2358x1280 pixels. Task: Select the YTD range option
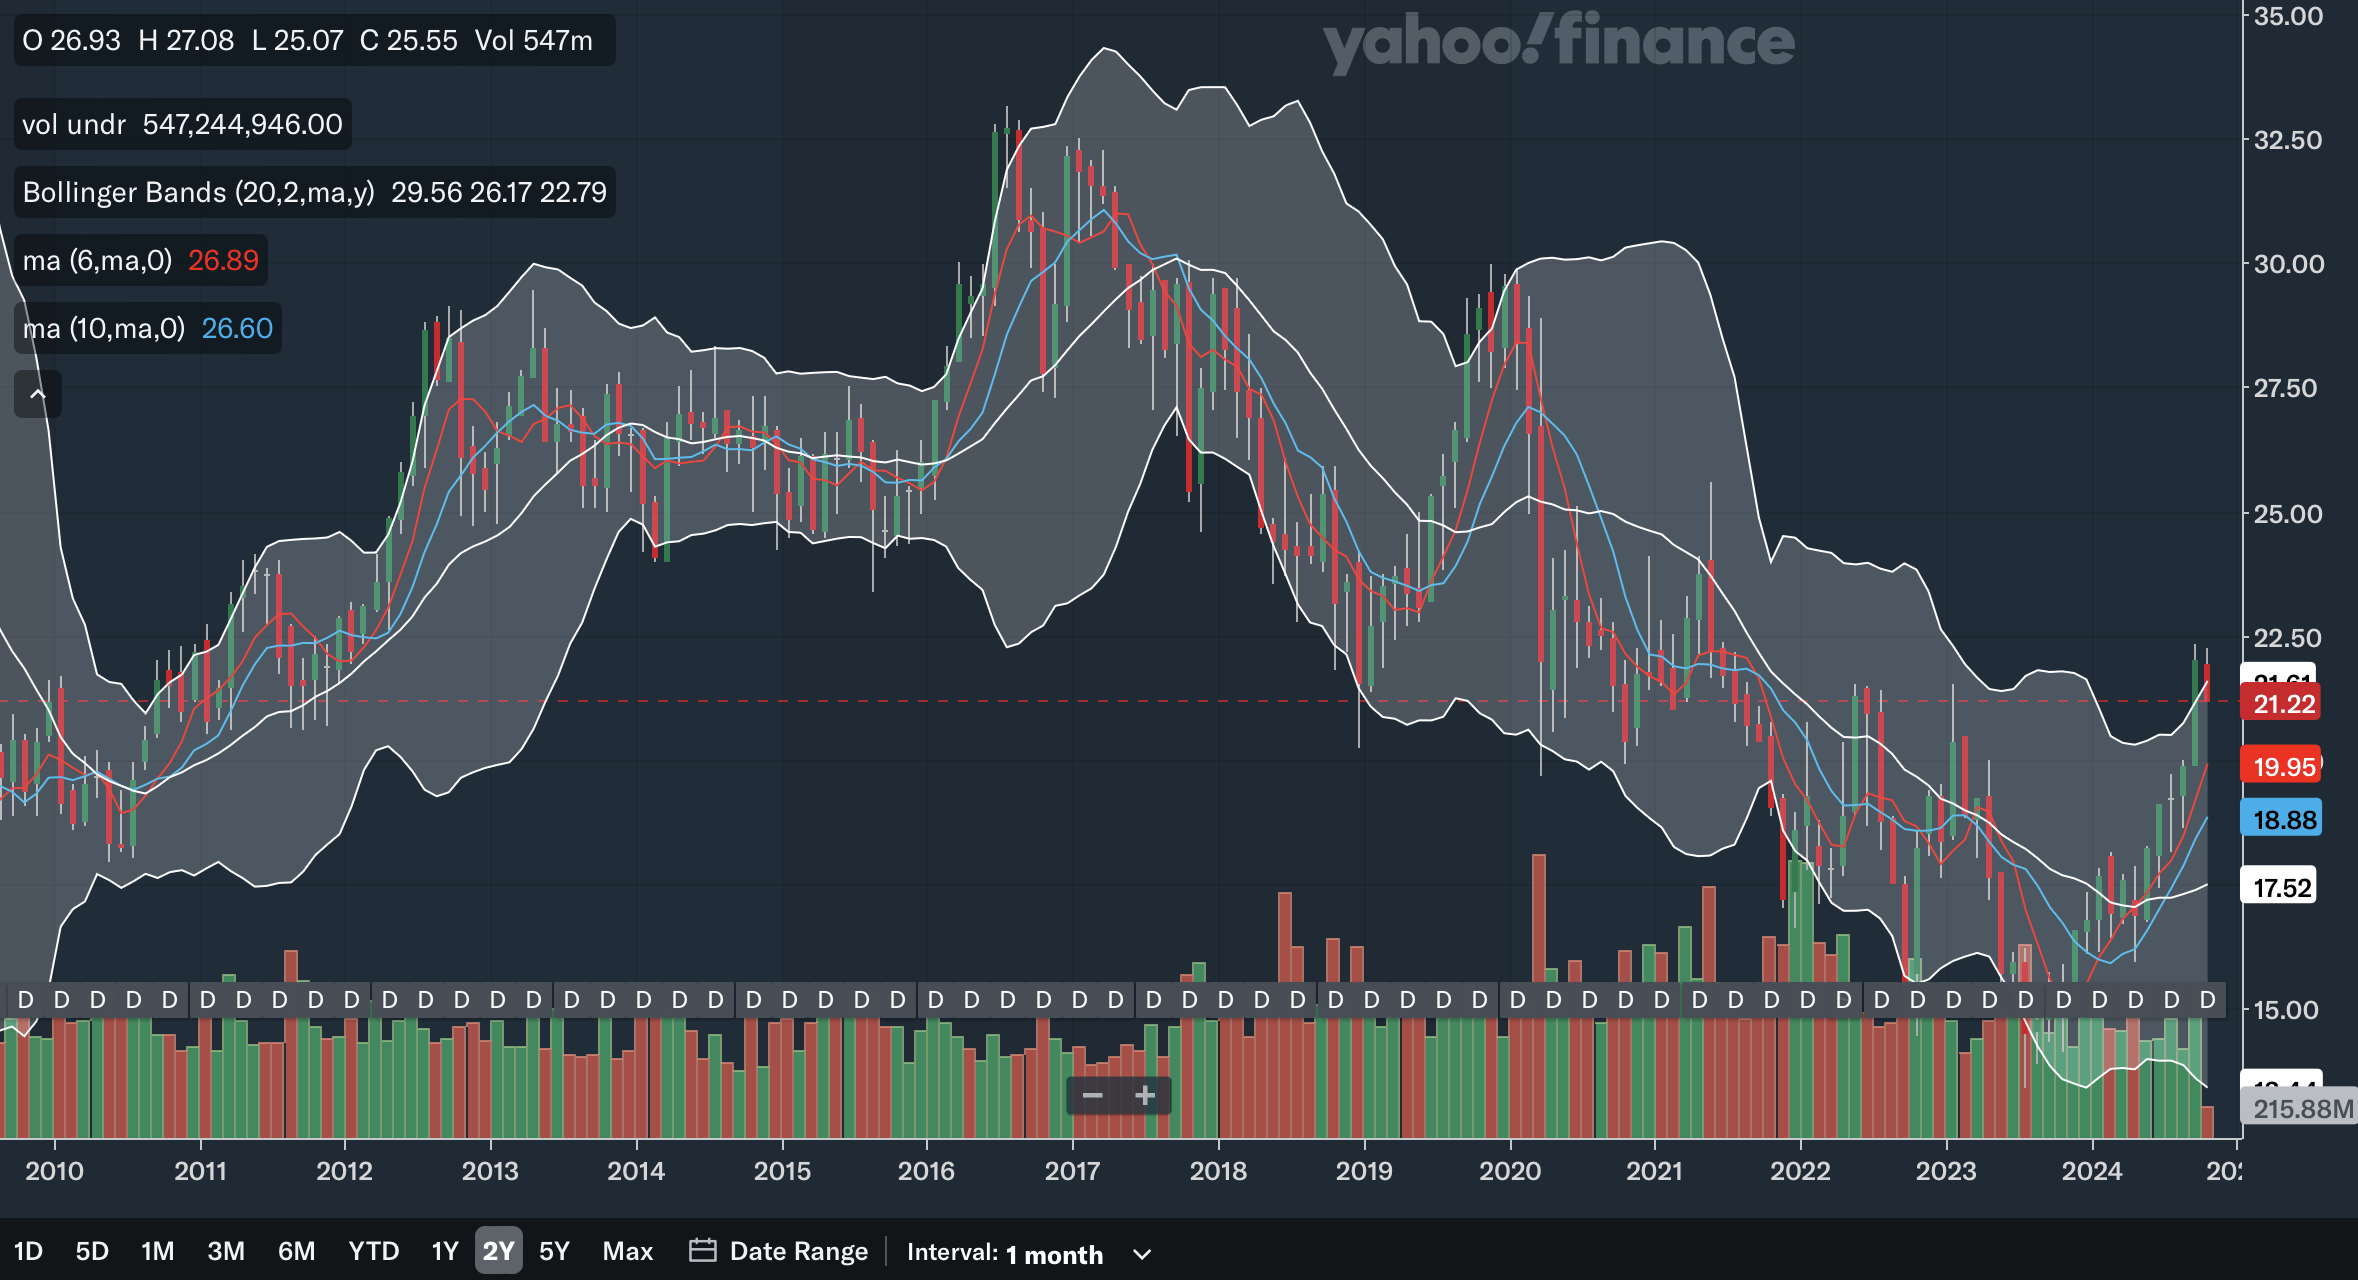click(373, 1251)
